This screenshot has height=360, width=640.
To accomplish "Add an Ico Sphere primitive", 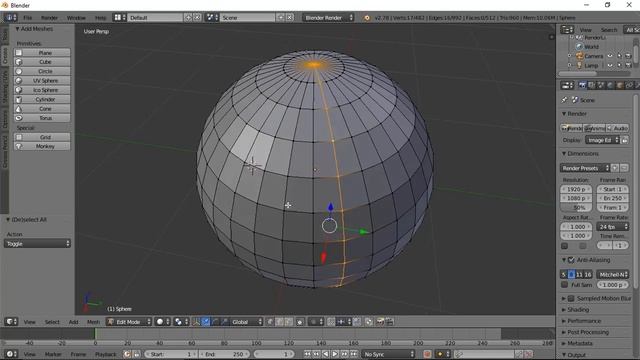I will tap(42, 90).
